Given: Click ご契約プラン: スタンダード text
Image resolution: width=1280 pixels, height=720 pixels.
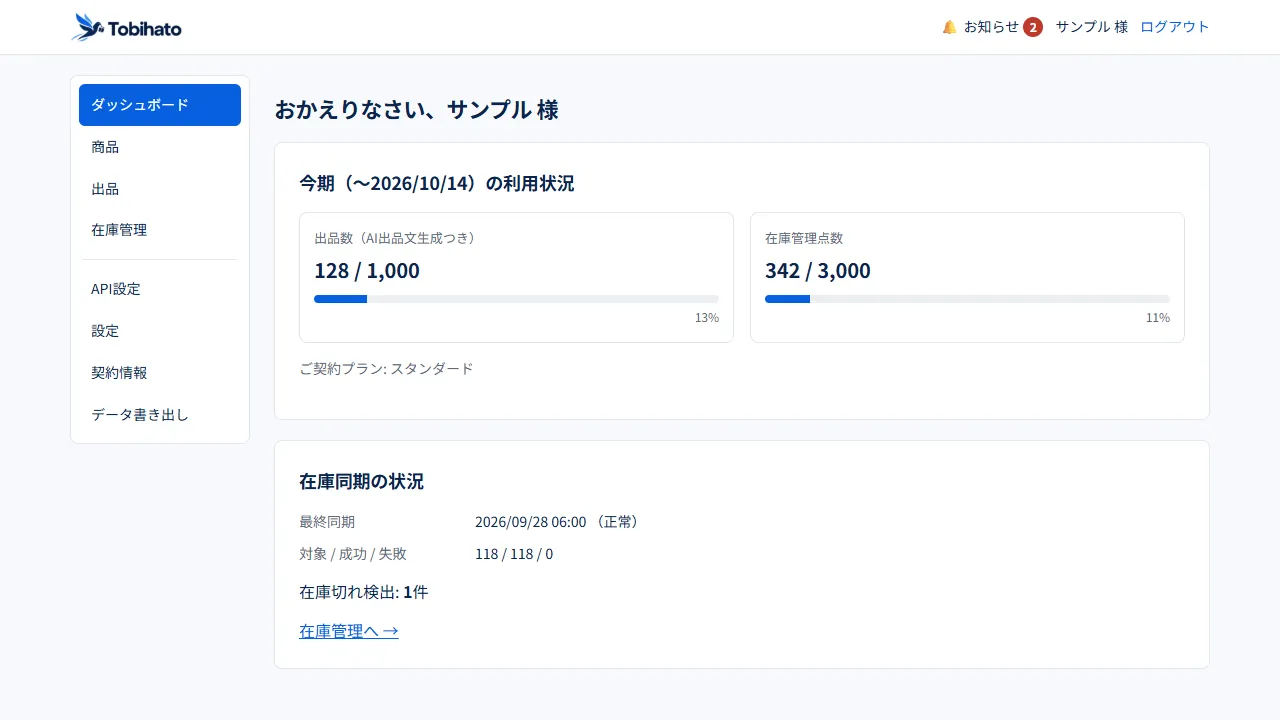Looking at the screenshot, I should click(386, 369).
